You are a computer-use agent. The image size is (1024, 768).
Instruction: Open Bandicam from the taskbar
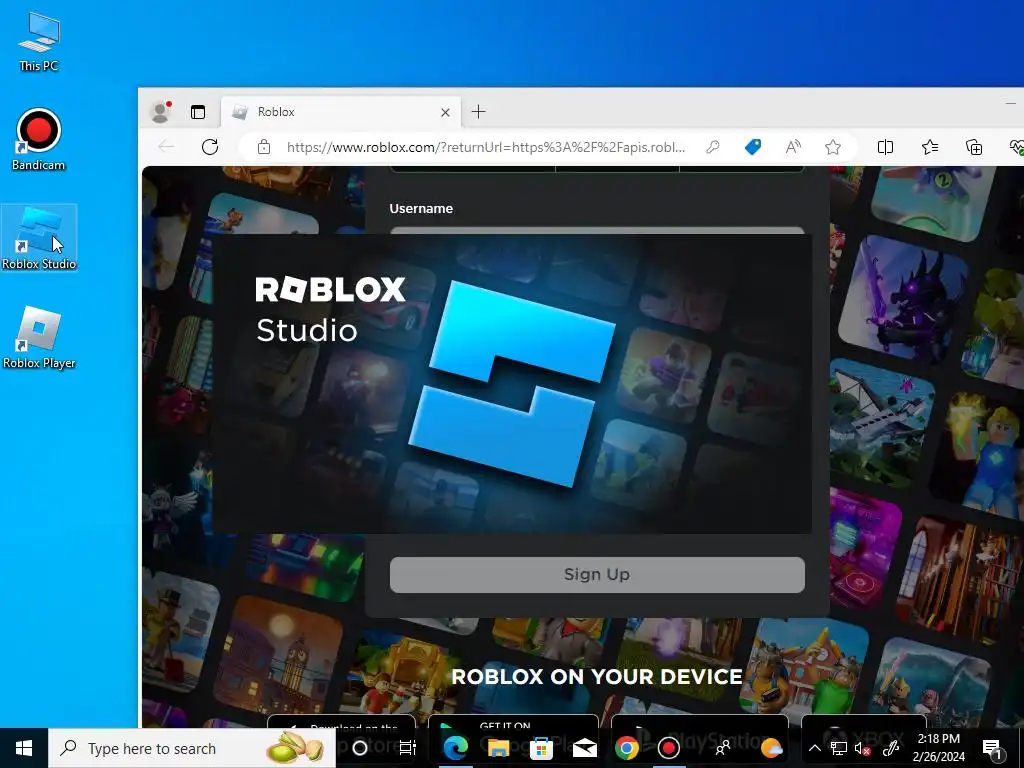669,748
